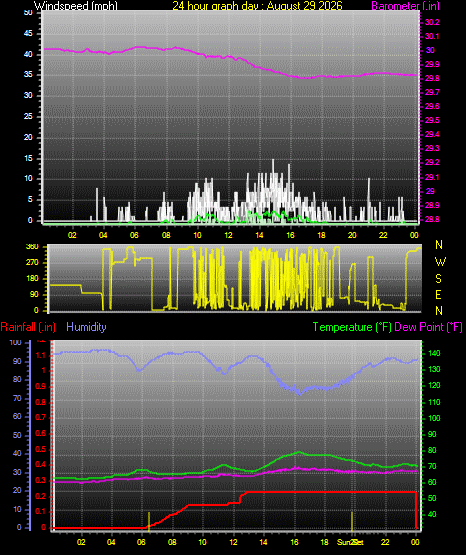
Task: Select the "Humidity" legend label
Action: pyautogui.click(x=86, y=327)
